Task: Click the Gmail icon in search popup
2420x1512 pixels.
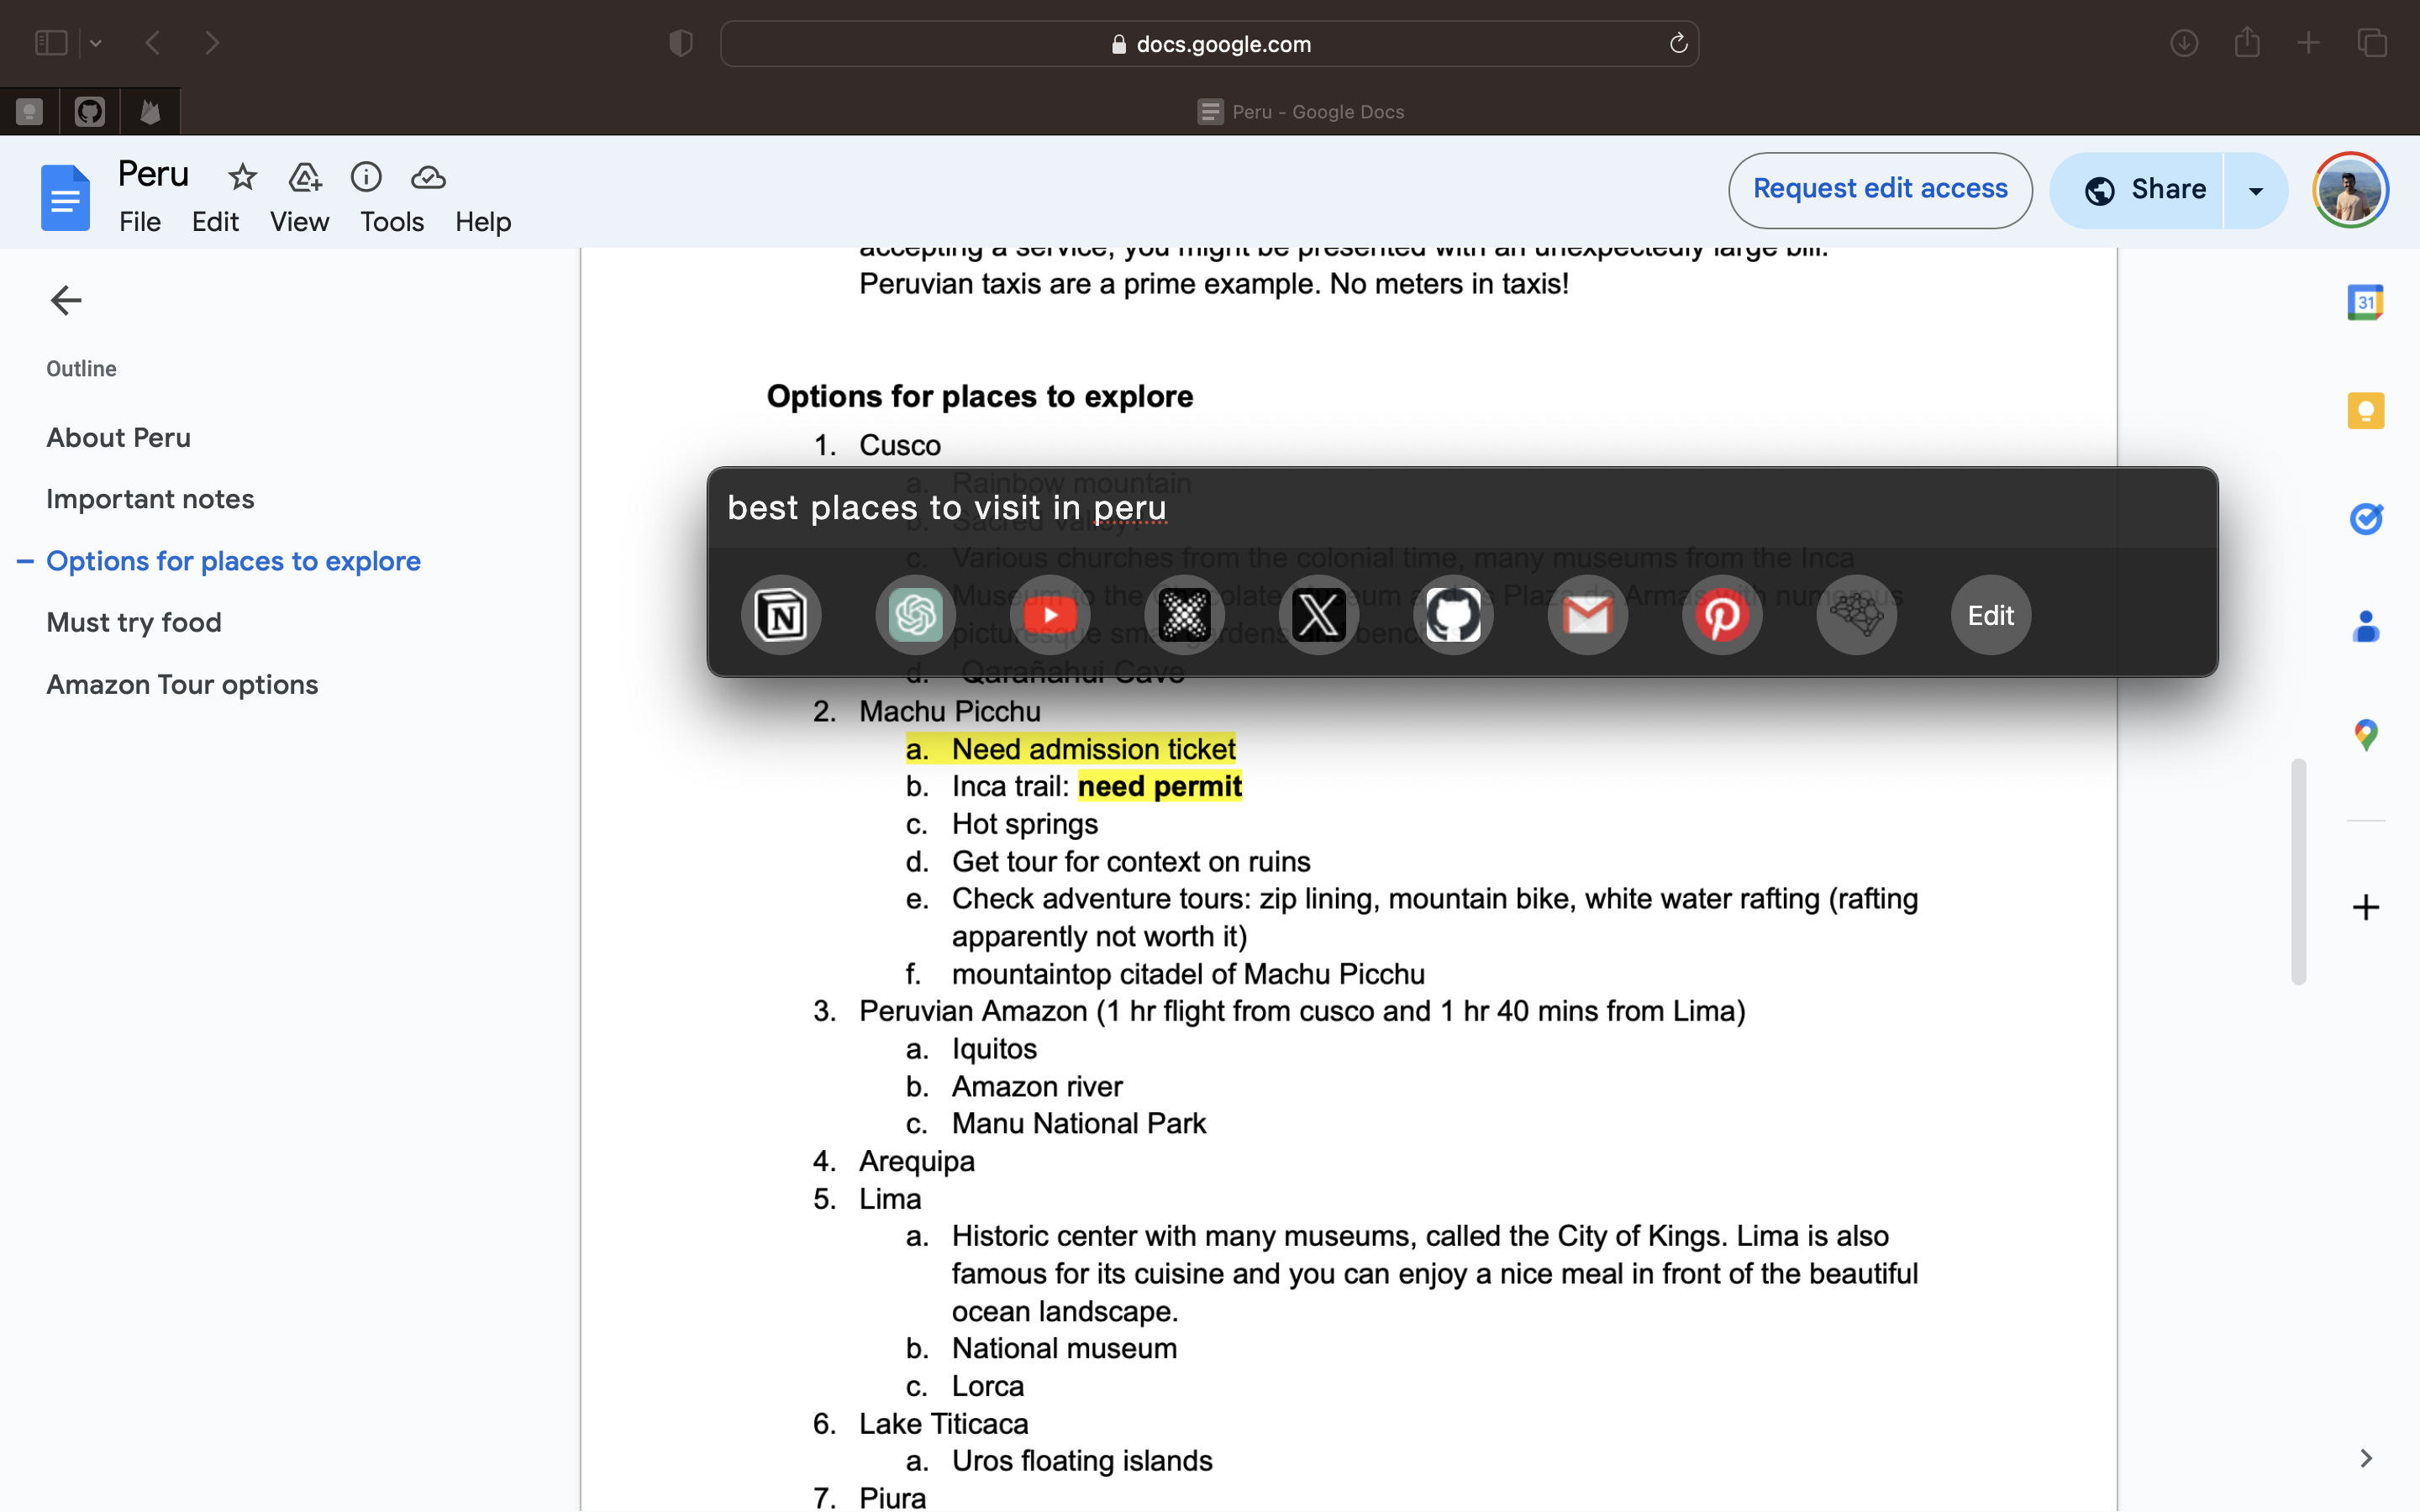Action: pyautogui.click(x=1587, y=615)
